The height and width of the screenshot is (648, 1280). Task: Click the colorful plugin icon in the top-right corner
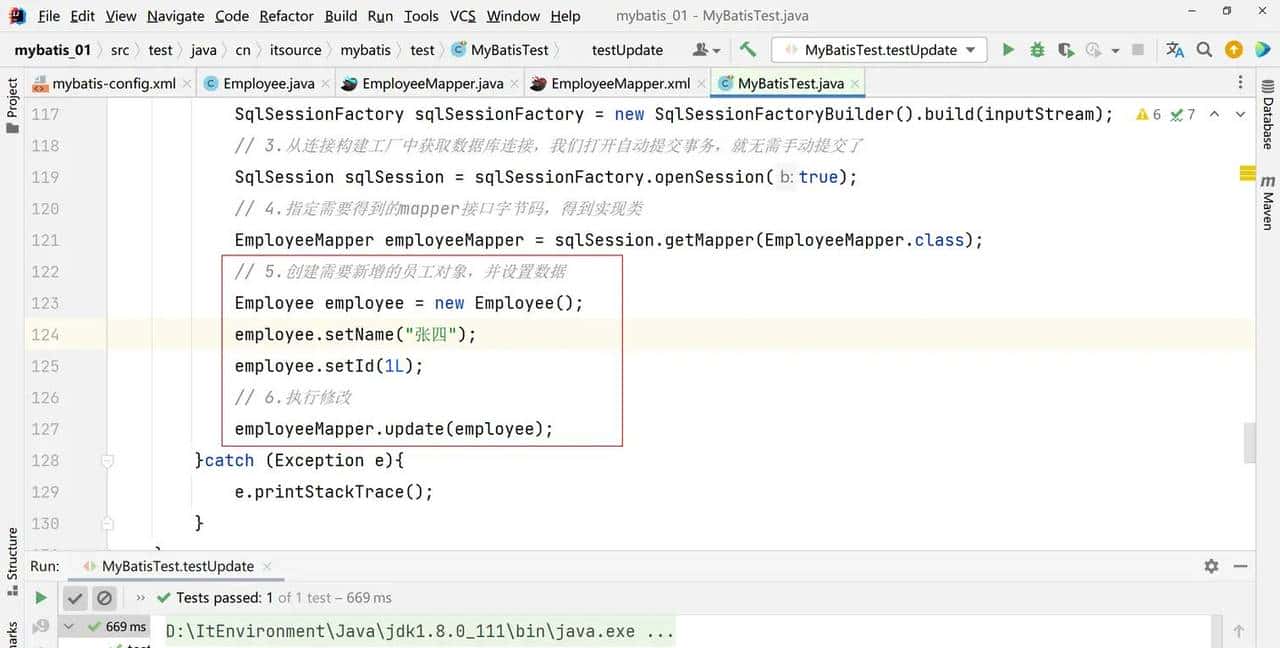tap(1262, 50)
